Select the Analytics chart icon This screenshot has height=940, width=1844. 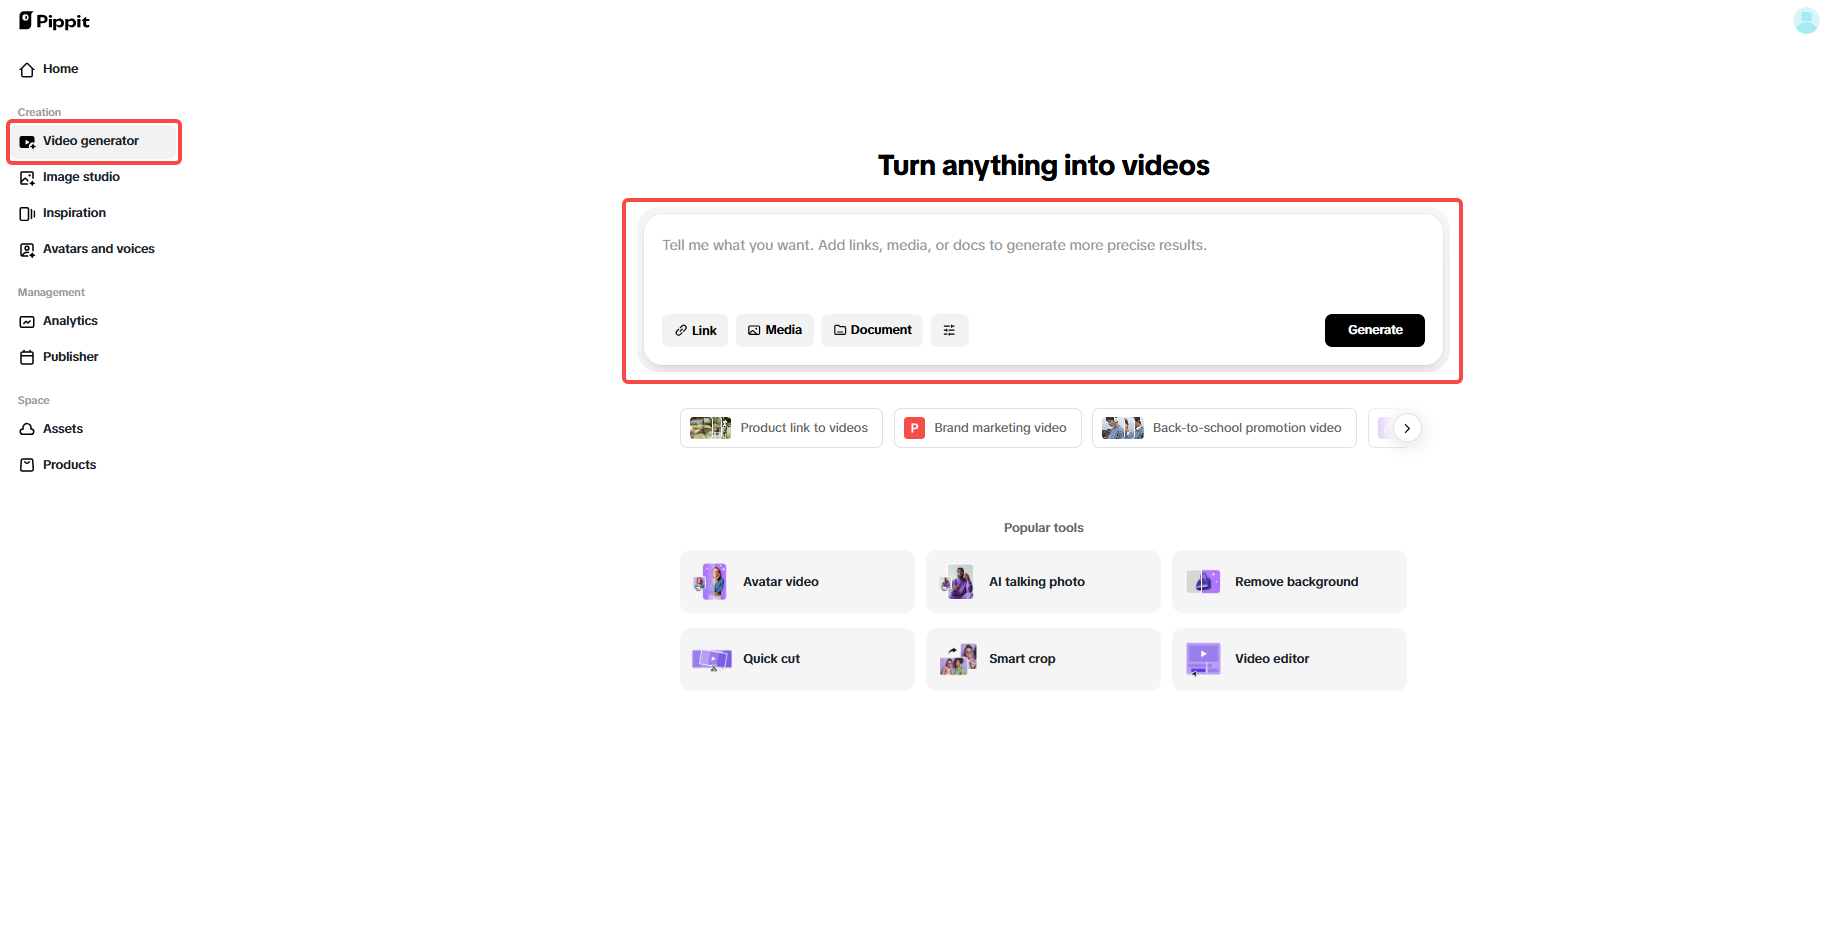[x=26, y=321]
